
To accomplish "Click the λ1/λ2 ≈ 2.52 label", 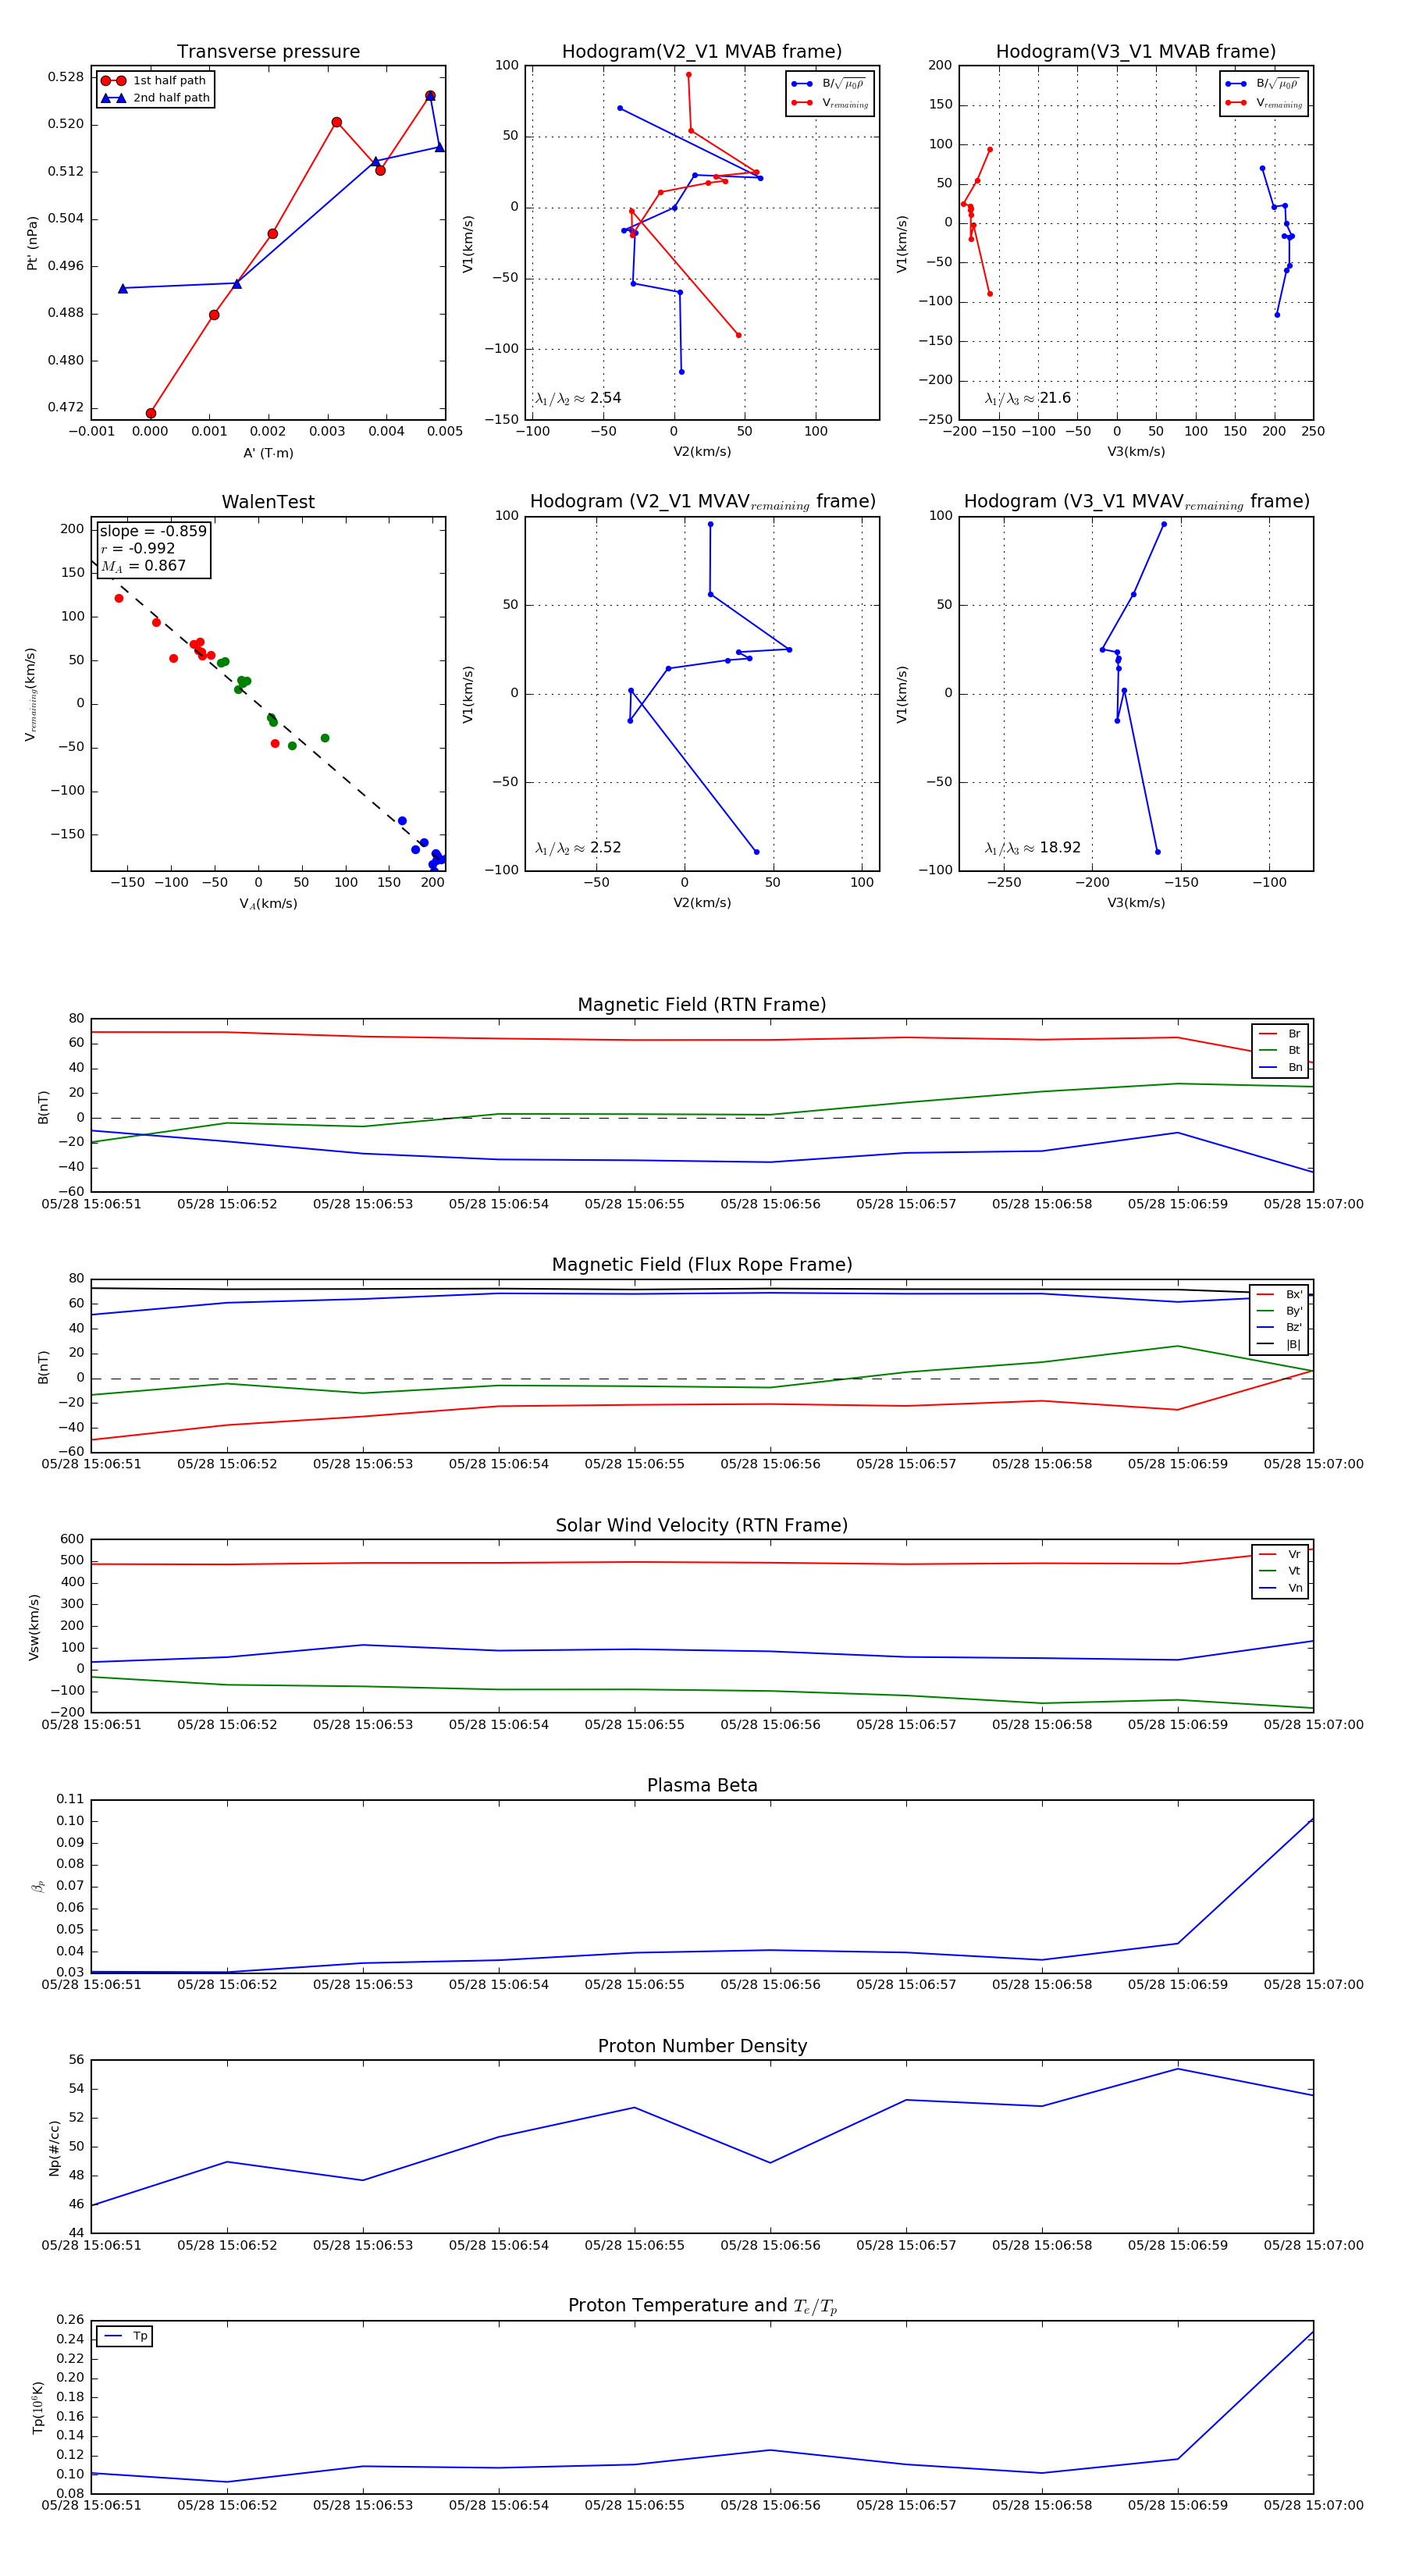I will [x=578, y=848].
